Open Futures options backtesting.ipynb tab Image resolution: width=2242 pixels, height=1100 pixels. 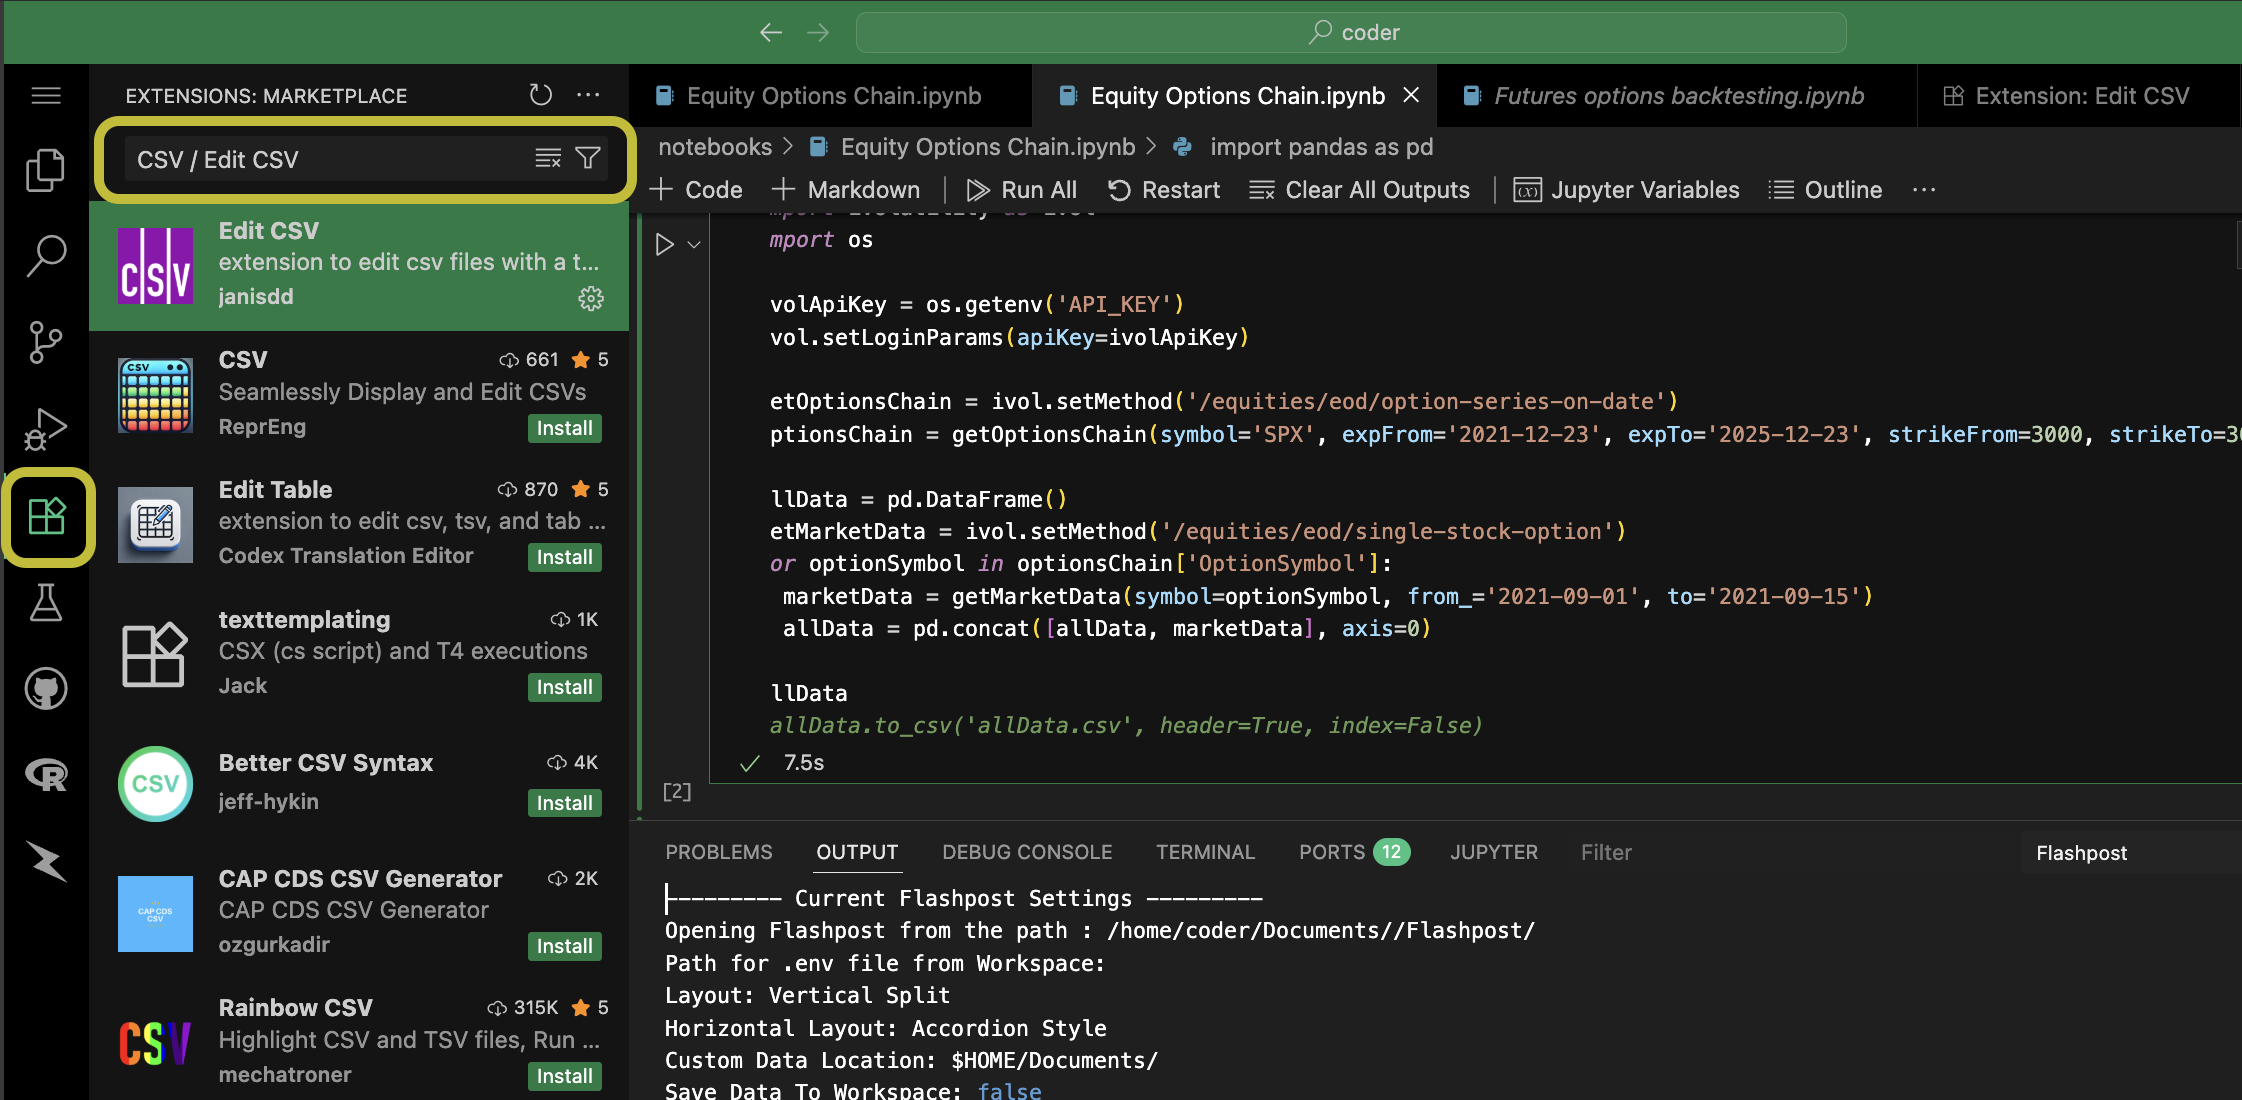pyautogui.click(x=1676, y=96)
